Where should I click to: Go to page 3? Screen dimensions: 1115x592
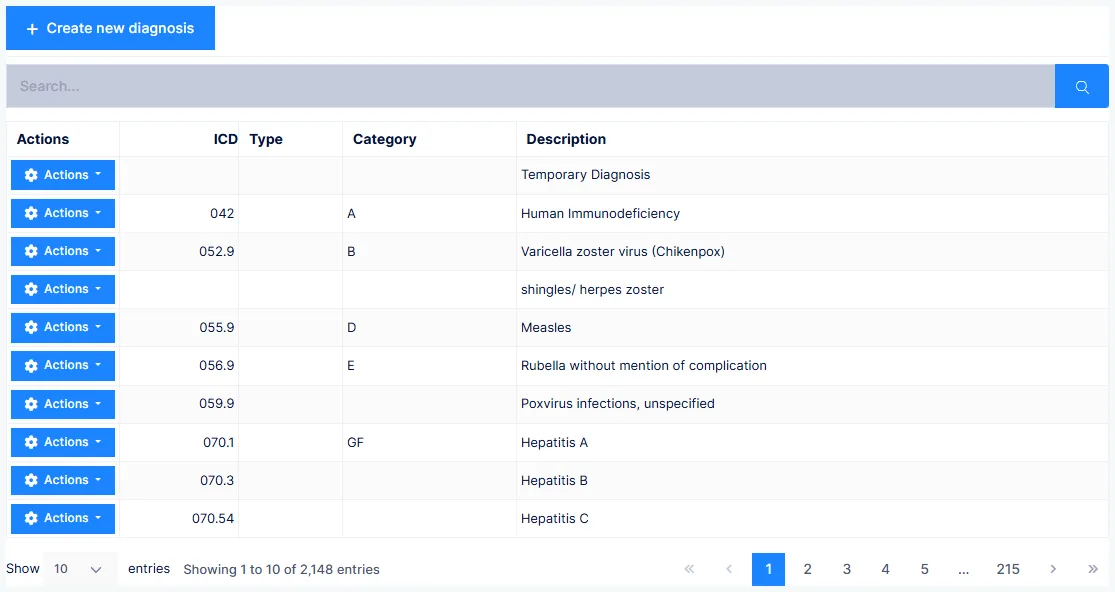tap(846, 569)
